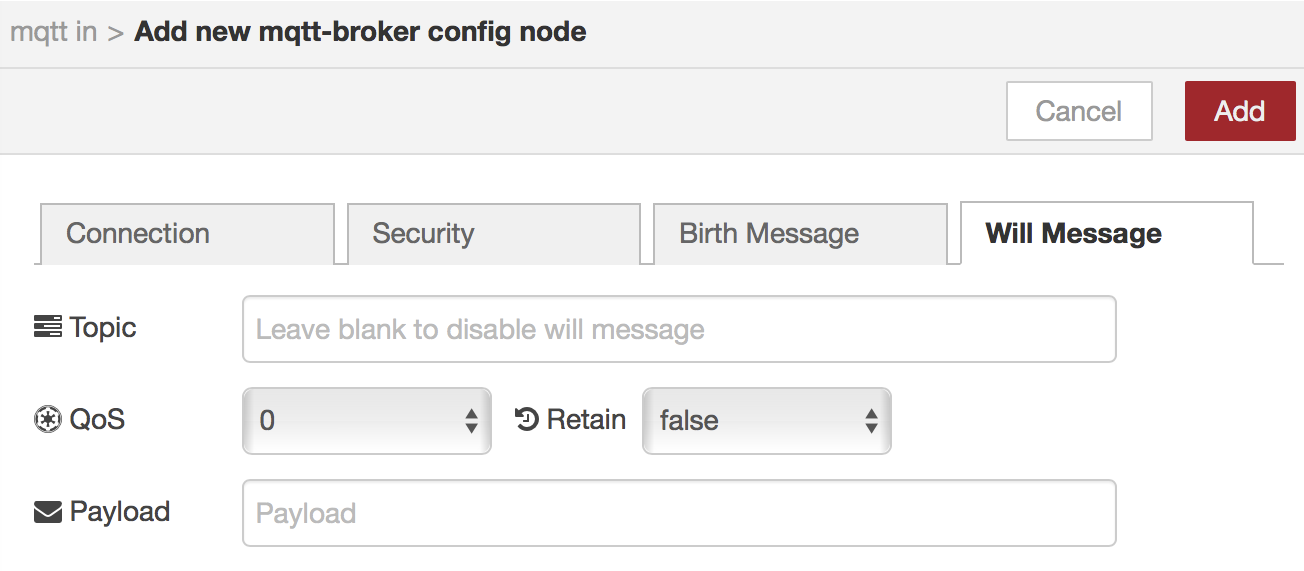1304x571 pixels.
Task: Focus the will Topic input field
Action: point(678,329)
